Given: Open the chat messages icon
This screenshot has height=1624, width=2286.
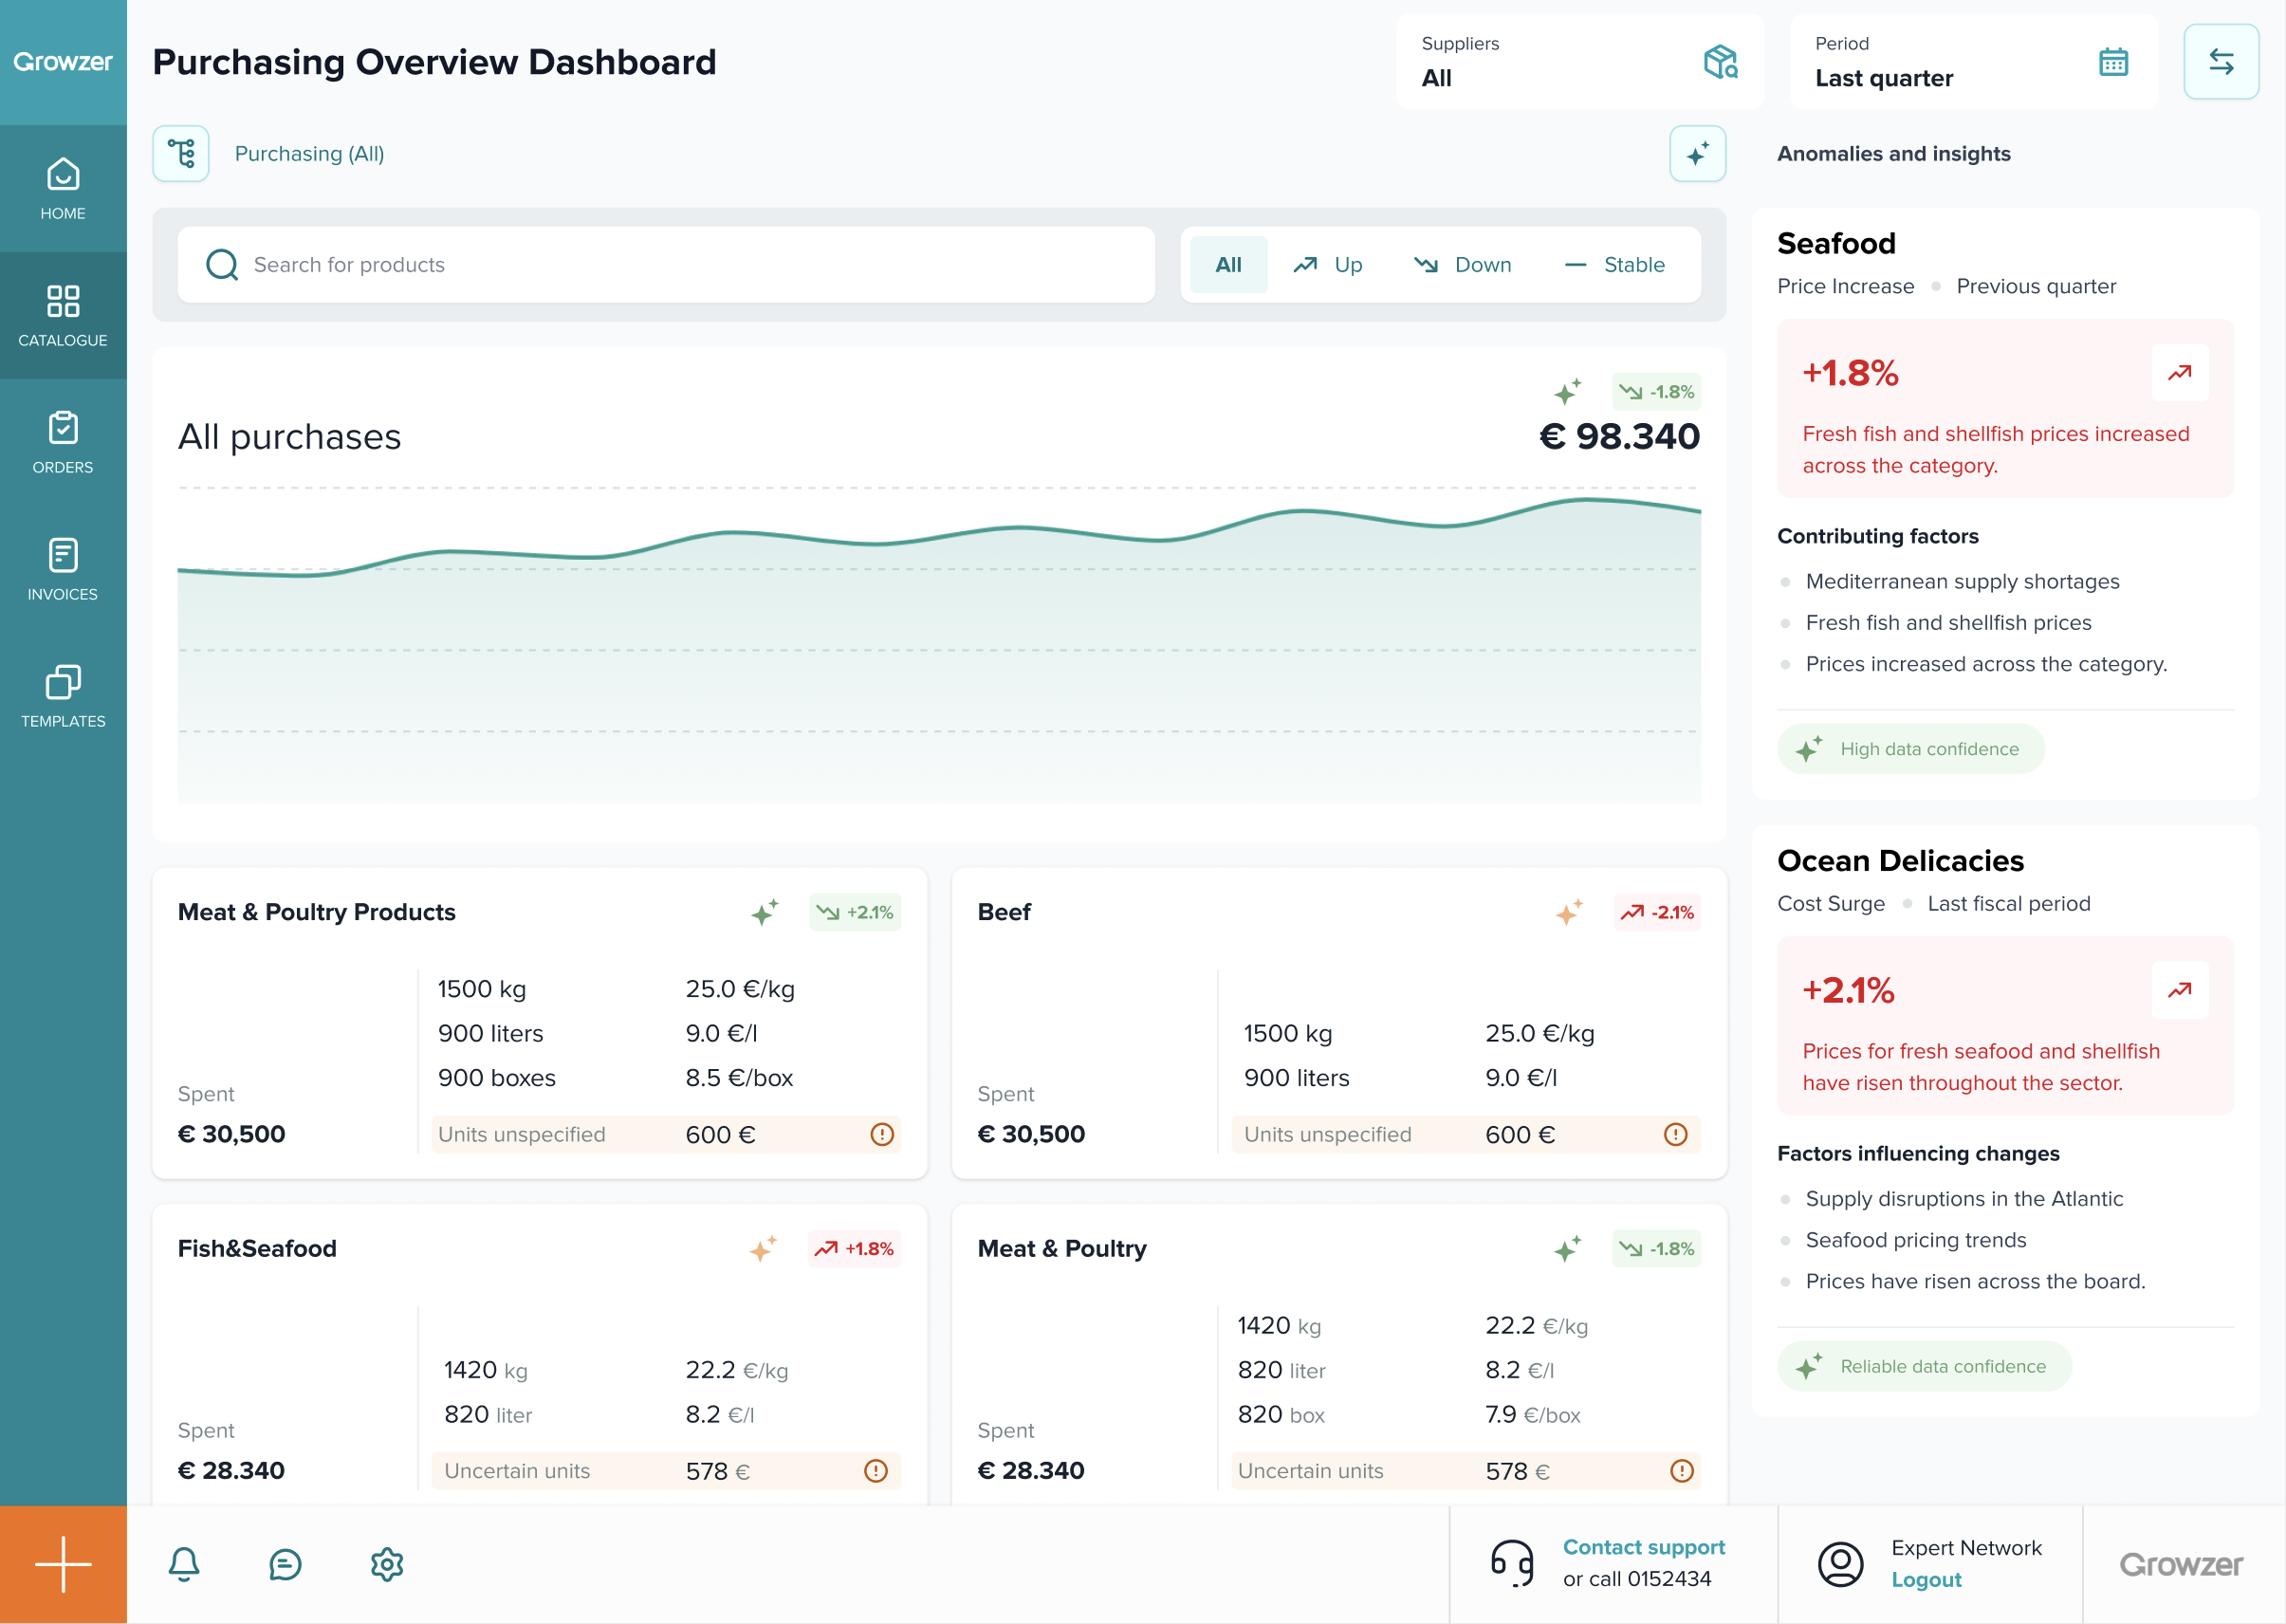Looking at the screenshot, I should [285, 1564].
